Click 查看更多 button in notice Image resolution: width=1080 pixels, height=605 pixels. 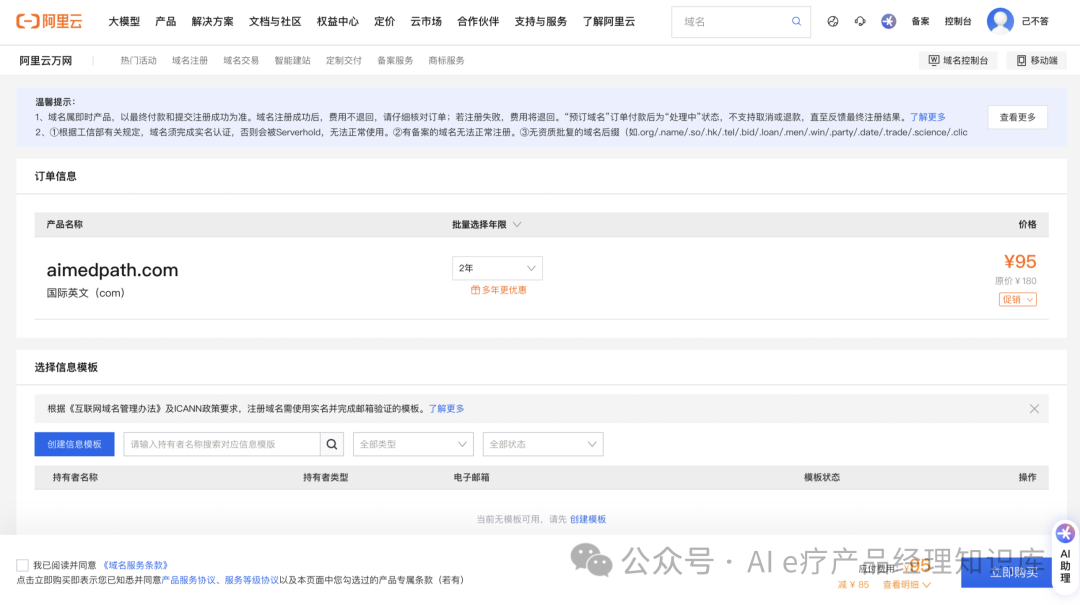coord(1017,117)
